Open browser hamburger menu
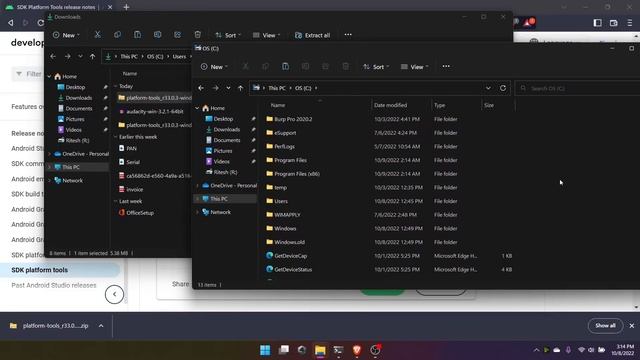The image size is (640, 360). (x=630, y=23)
